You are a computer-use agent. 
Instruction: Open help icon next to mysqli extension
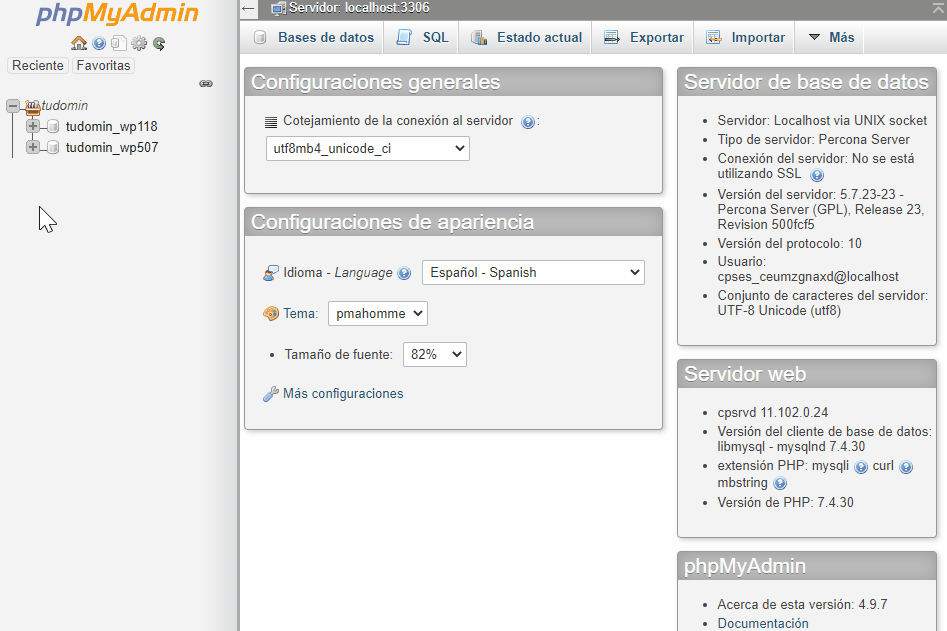861,467
